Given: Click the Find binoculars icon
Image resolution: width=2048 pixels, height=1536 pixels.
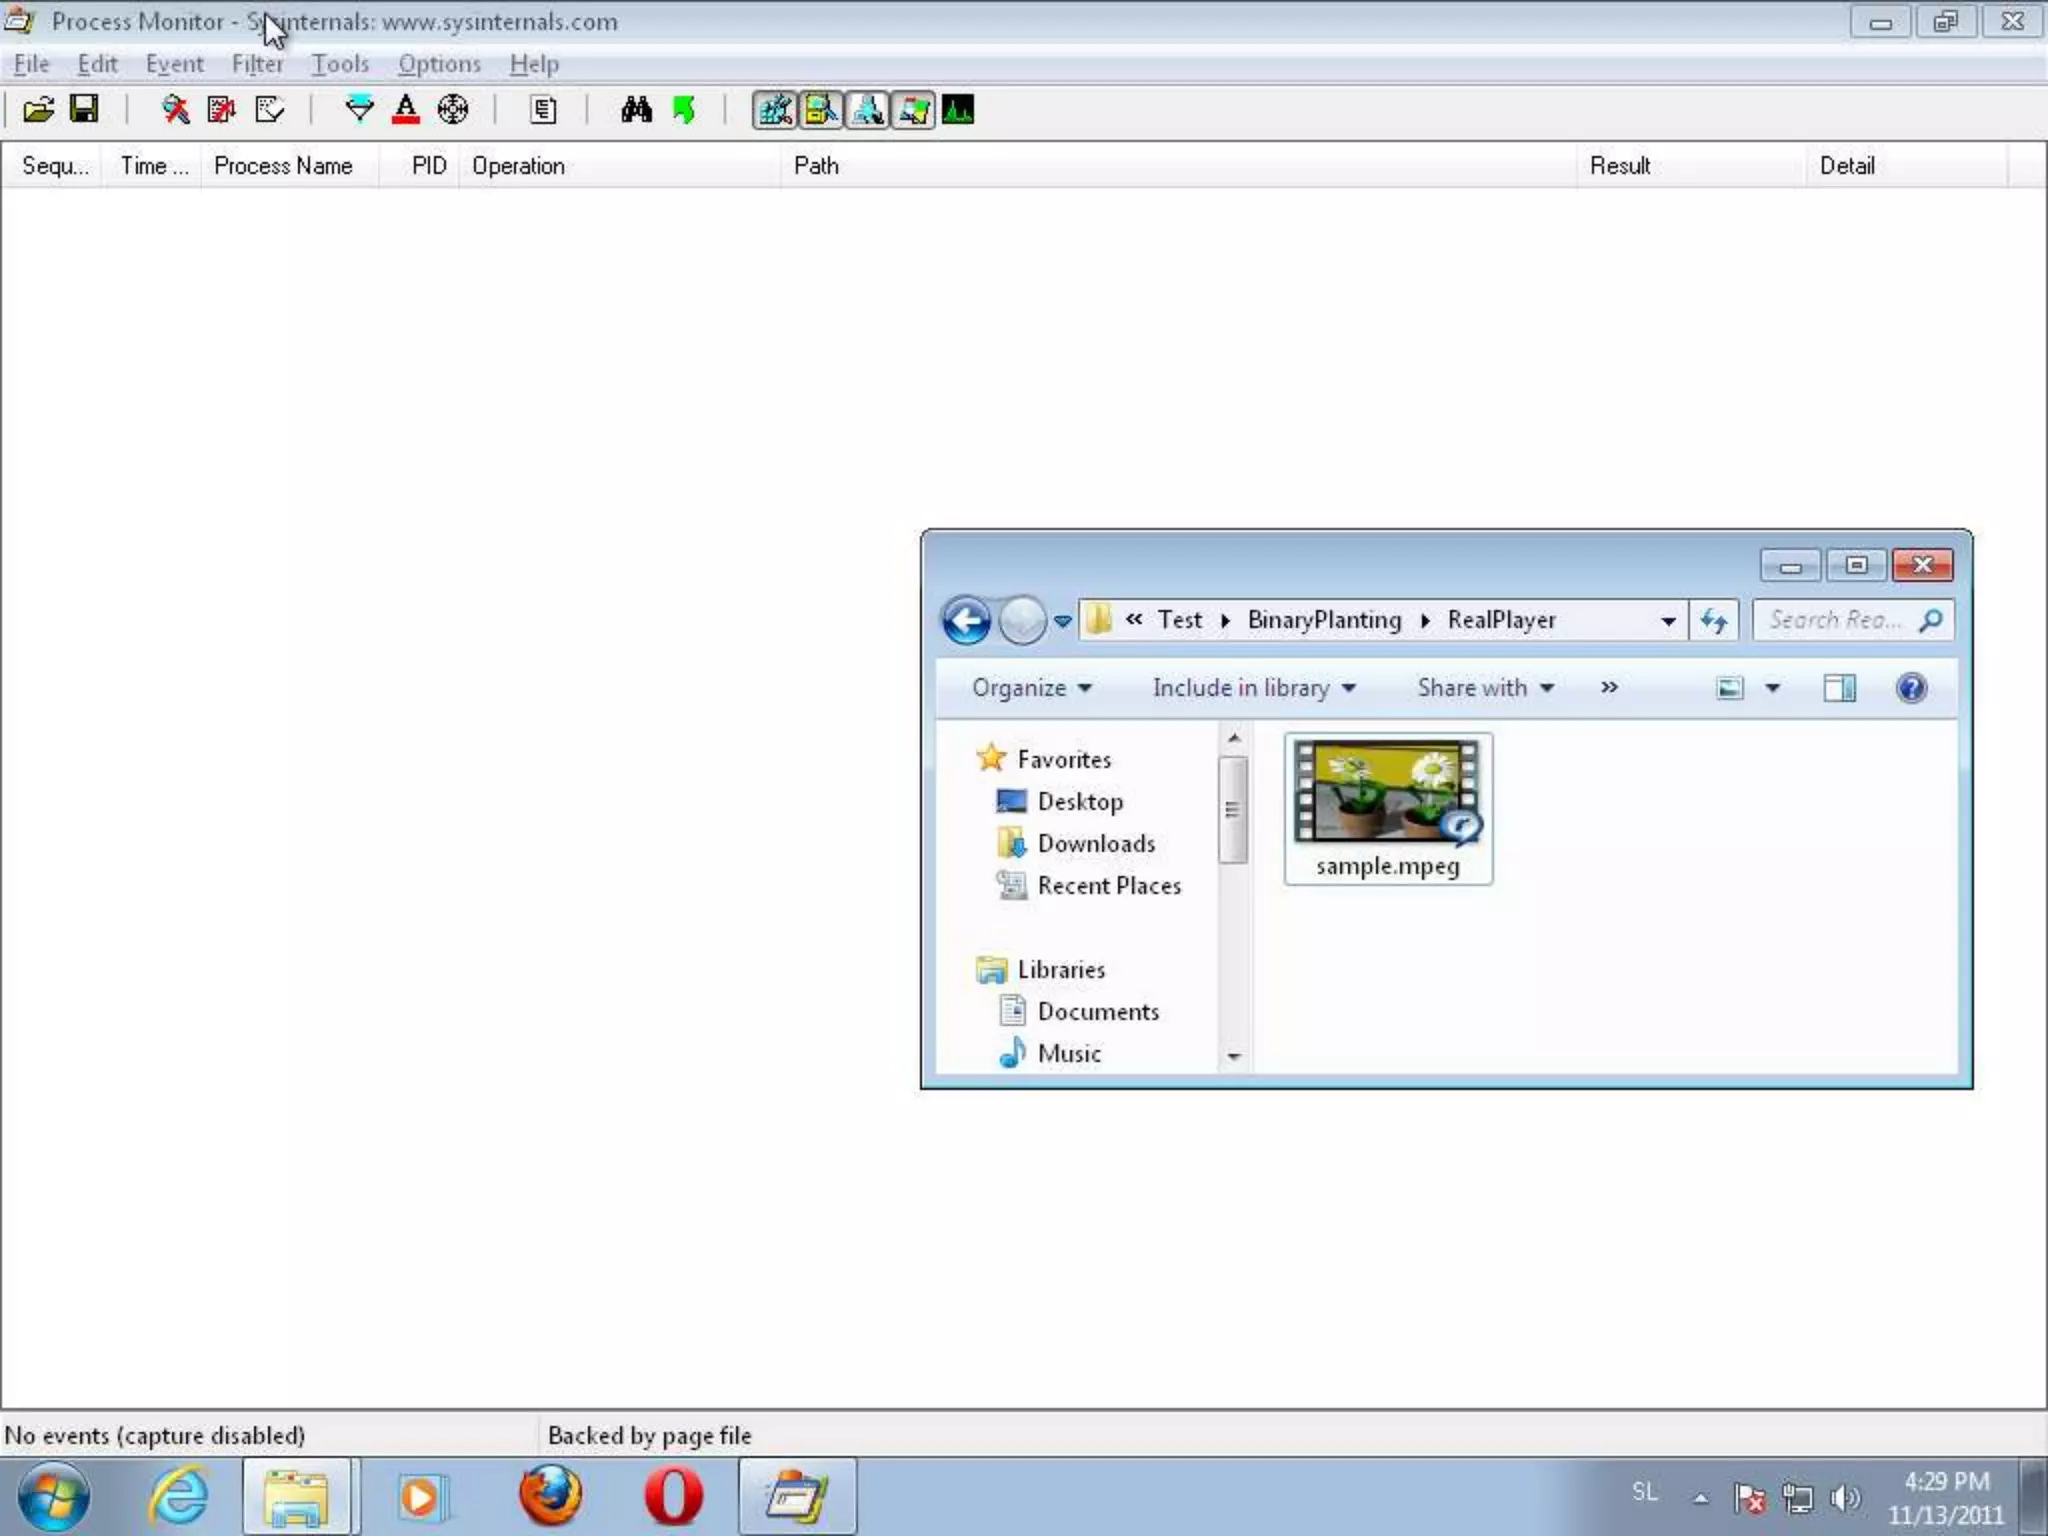Looking at the screenshot, I should coord(636,109).
